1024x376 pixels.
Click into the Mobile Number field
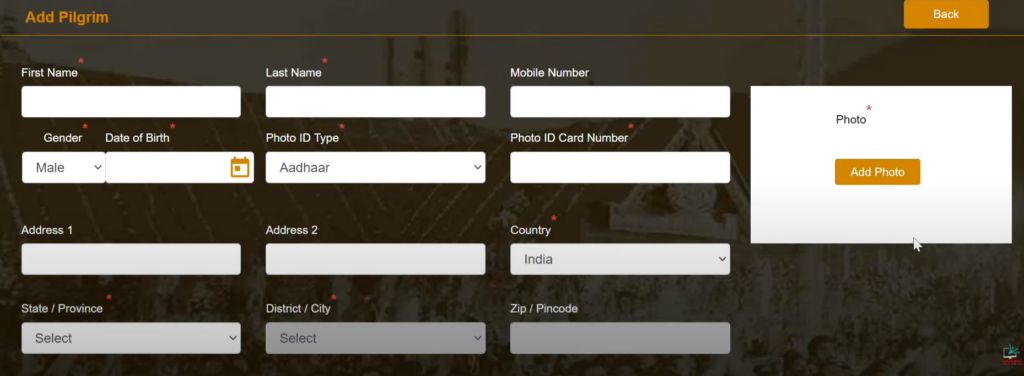620,102
